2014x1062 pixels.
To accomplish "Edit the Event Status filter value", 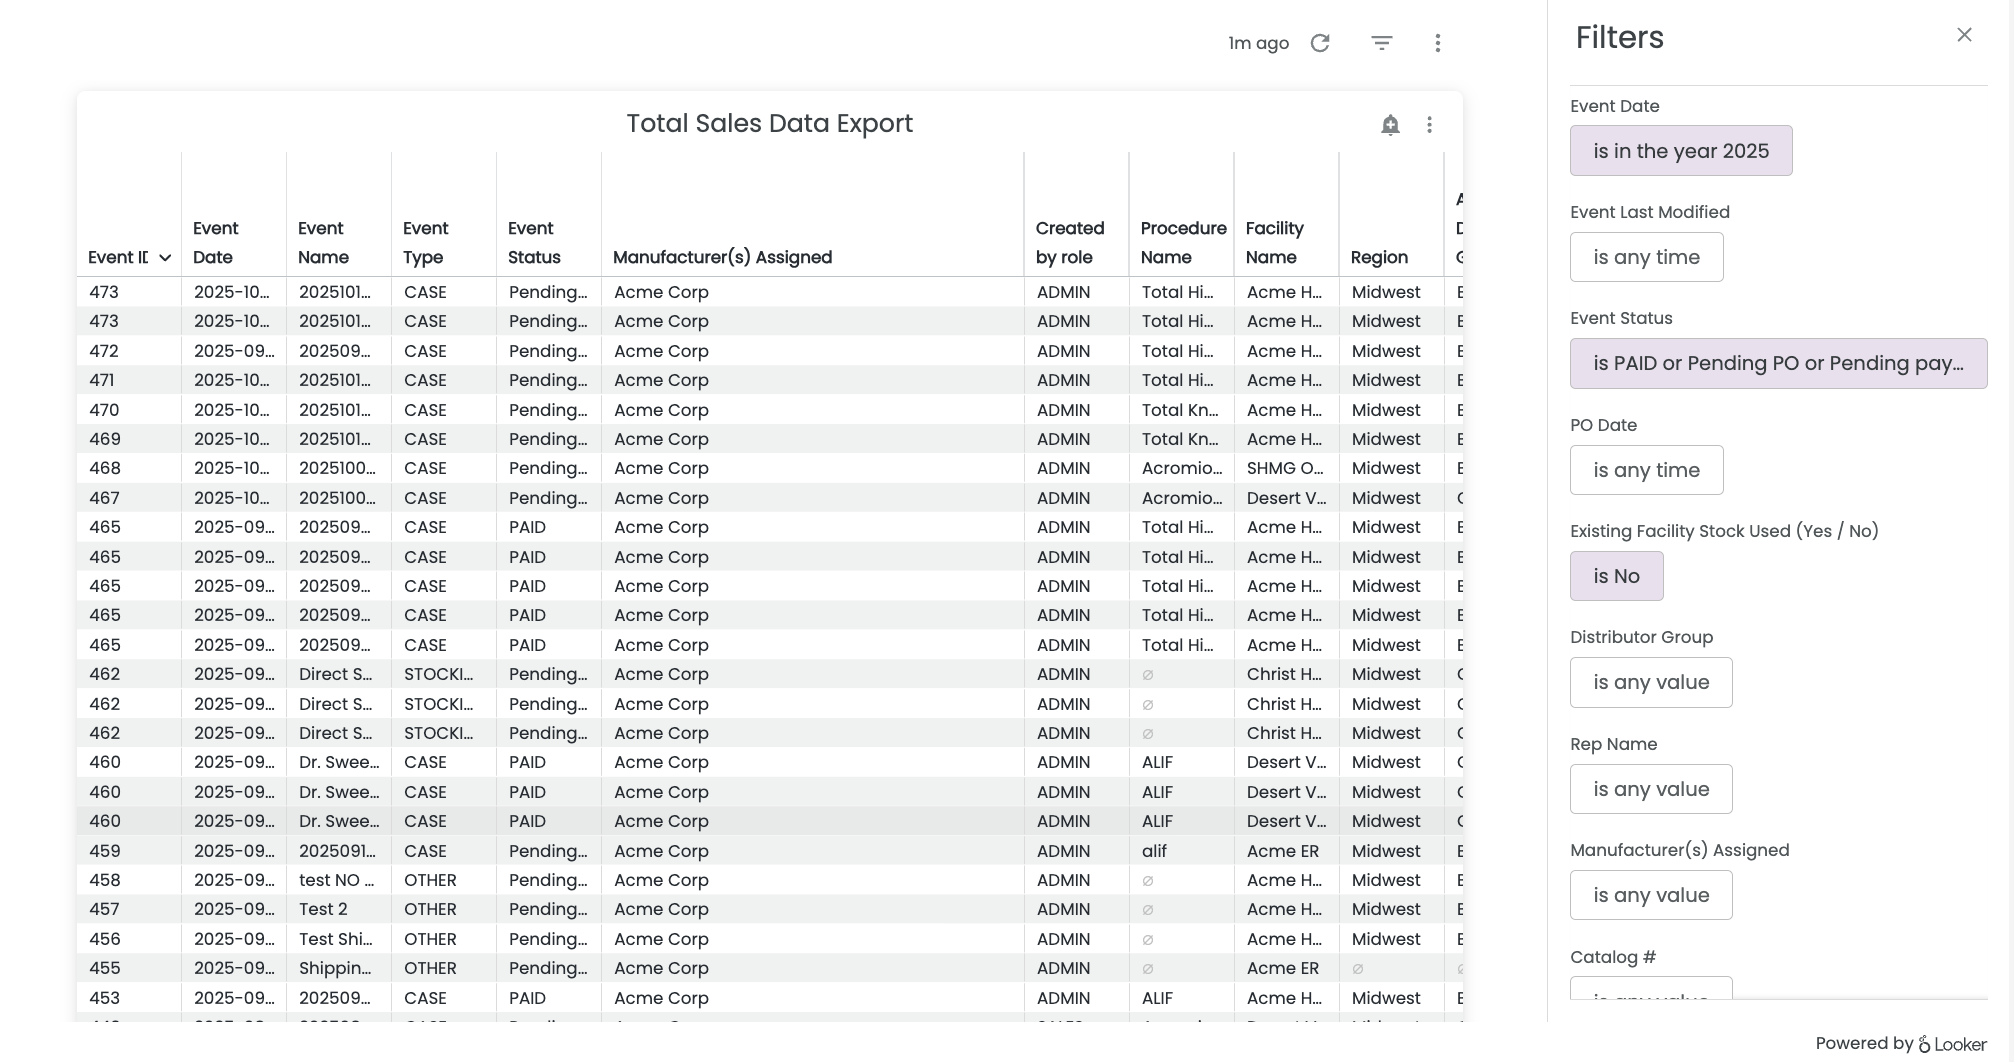I will point(1777,364).
